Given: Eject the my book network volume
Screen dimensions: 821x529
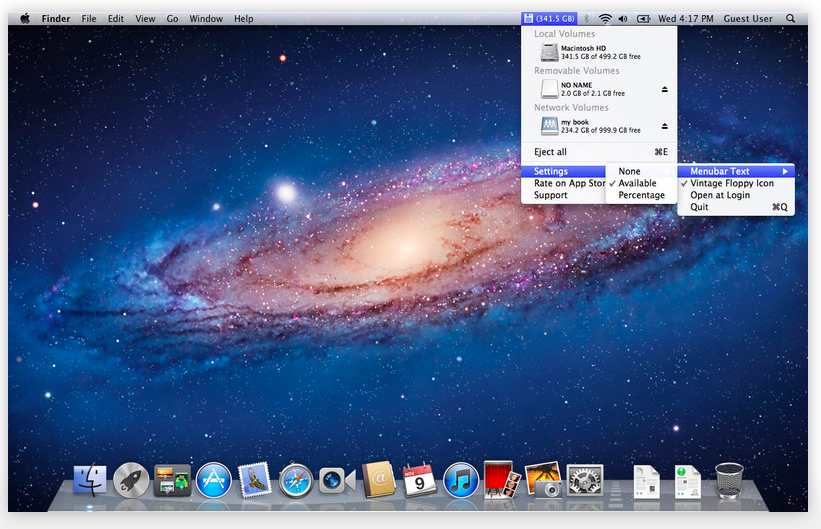Looking at the screenshot, I should coord(665,127).
